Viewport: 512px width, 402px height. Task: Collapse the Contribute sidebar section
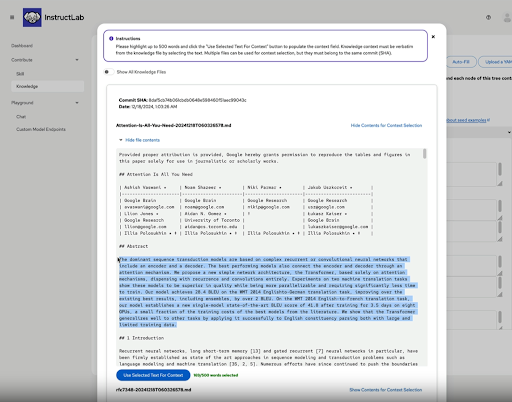tap(77, 60)
